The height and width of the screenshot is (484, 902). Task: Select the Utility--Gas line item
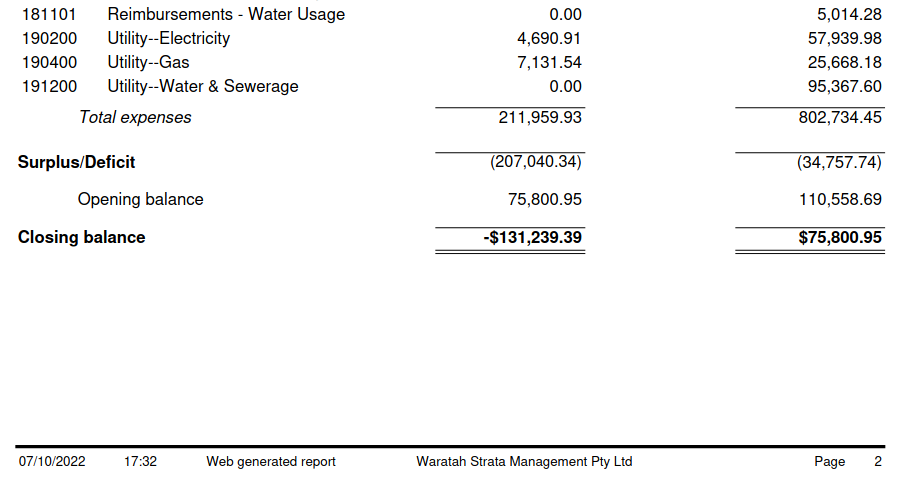[x=148, y=62]
